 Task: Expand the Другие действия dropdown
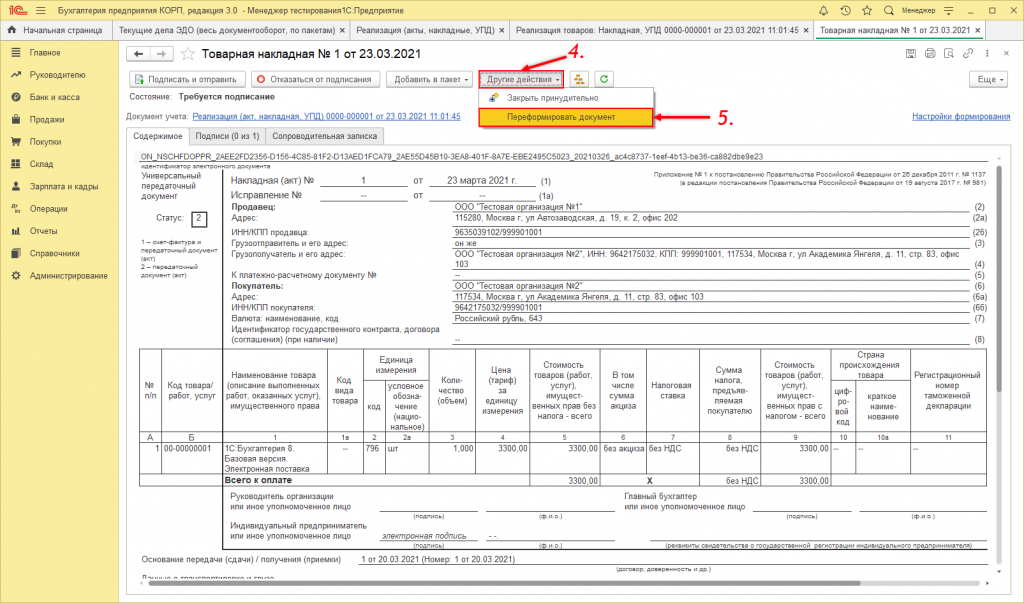pos(521,79)
